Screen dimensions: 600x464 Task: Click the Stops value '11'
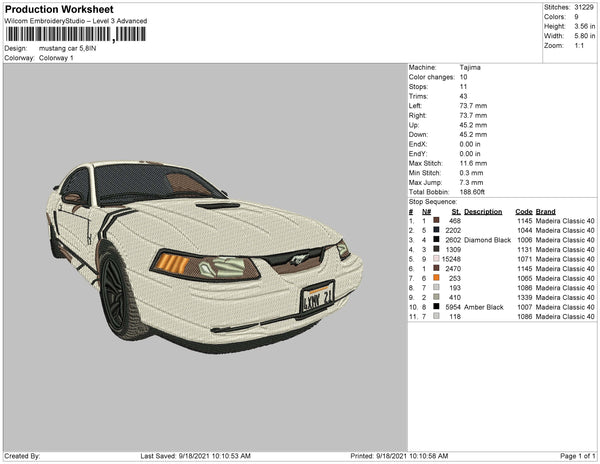(463, 86)
